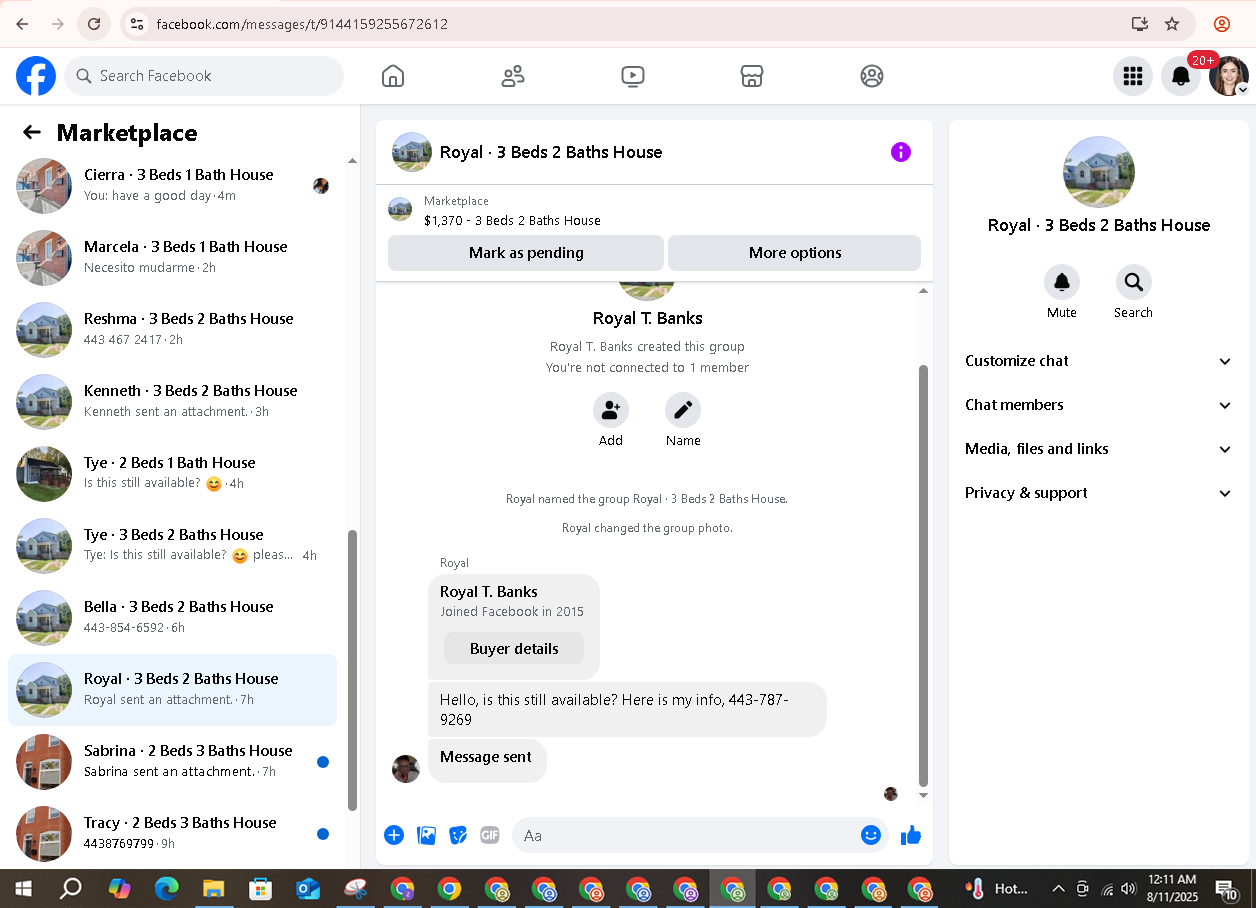Click the Add people icon

(x=611, y=410)
